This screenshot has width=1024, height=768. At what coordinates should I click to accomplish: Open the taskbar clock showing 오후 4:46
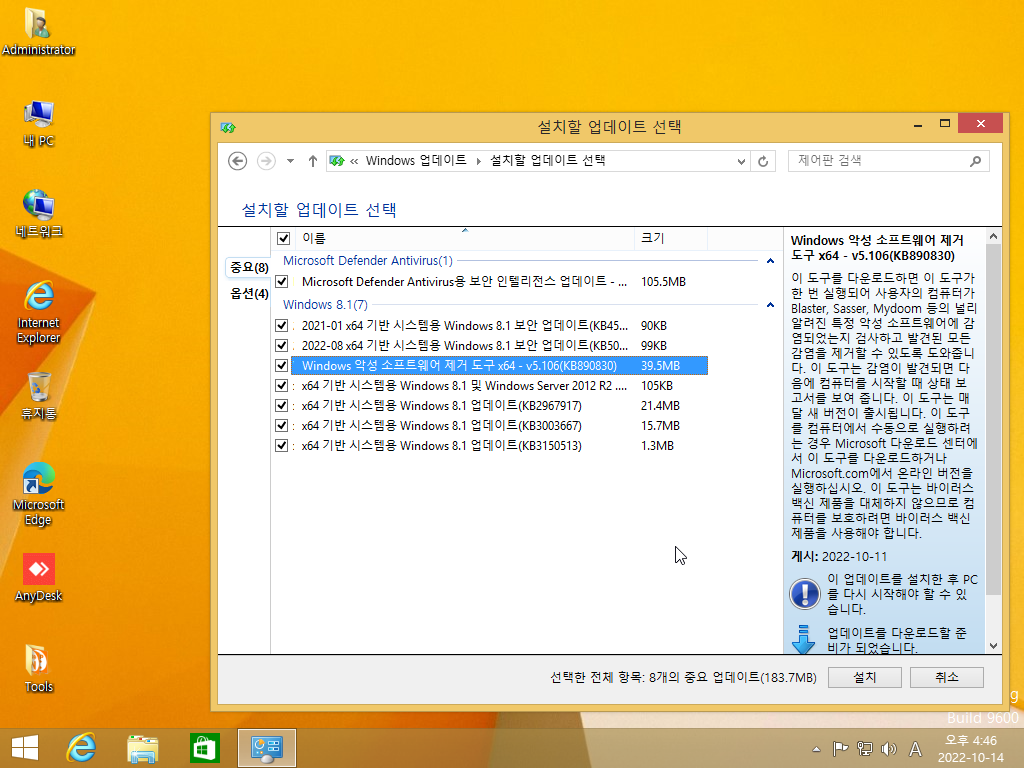[x=970, y=749]
